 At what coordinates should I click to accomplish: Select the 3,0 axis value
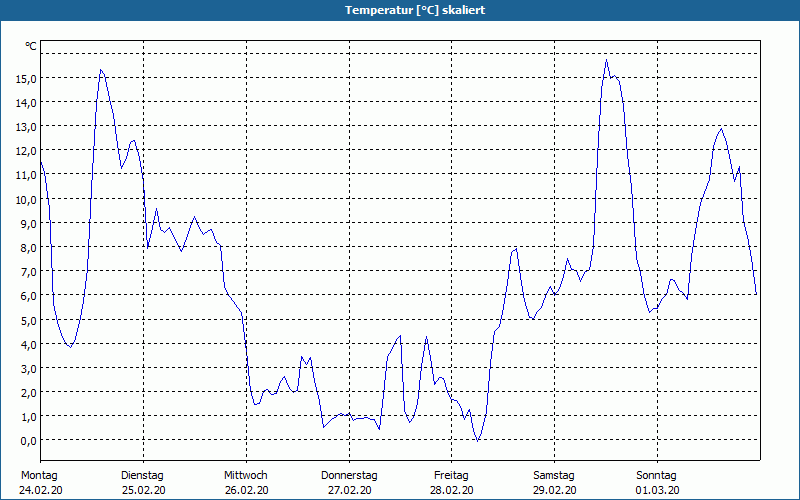pyautogui.click(x=28, y=368)
